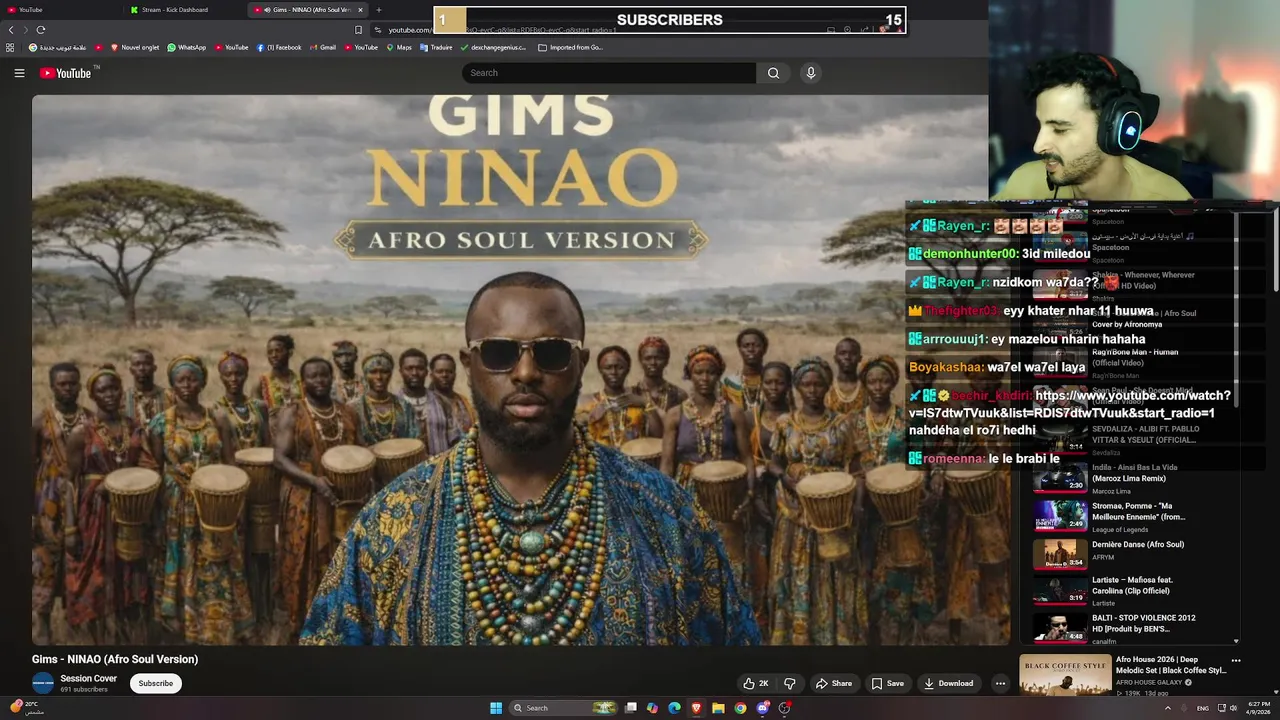
Task: Play Lartiste - Mafiosa feat. Caroliina
Action: [1134, 591]
